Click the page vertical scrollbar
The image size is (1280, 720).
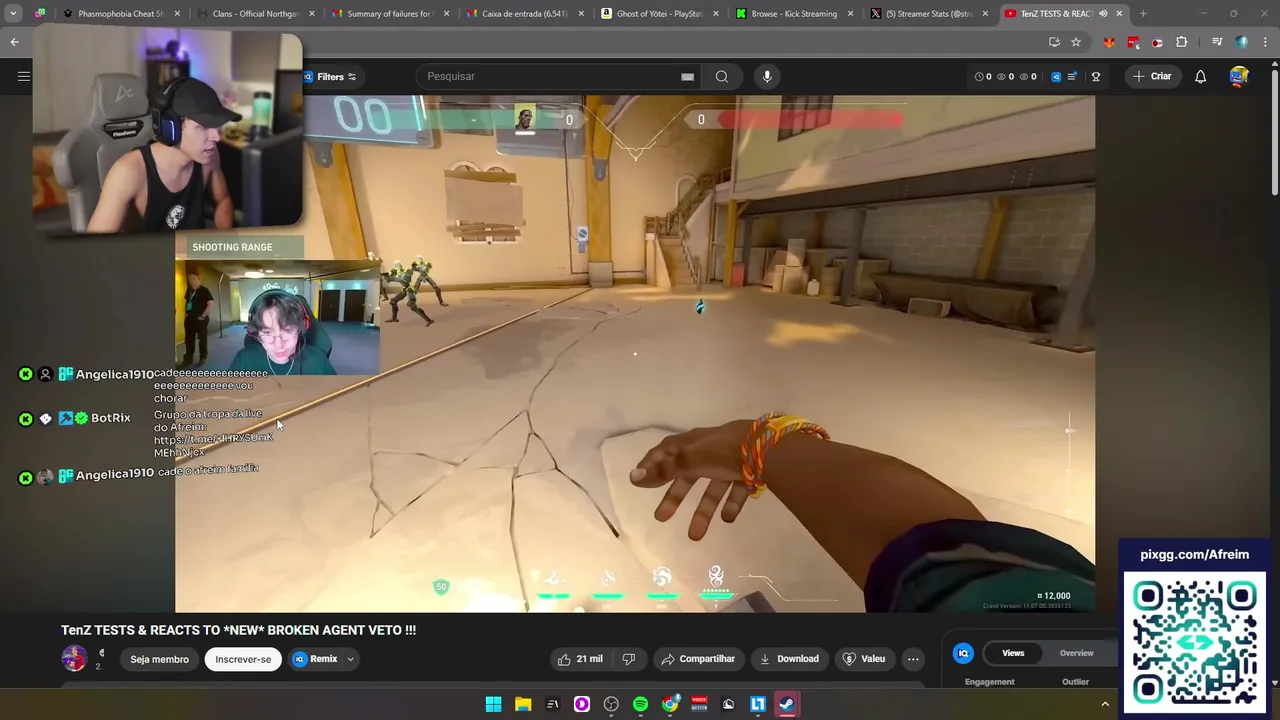point(1274,128)
